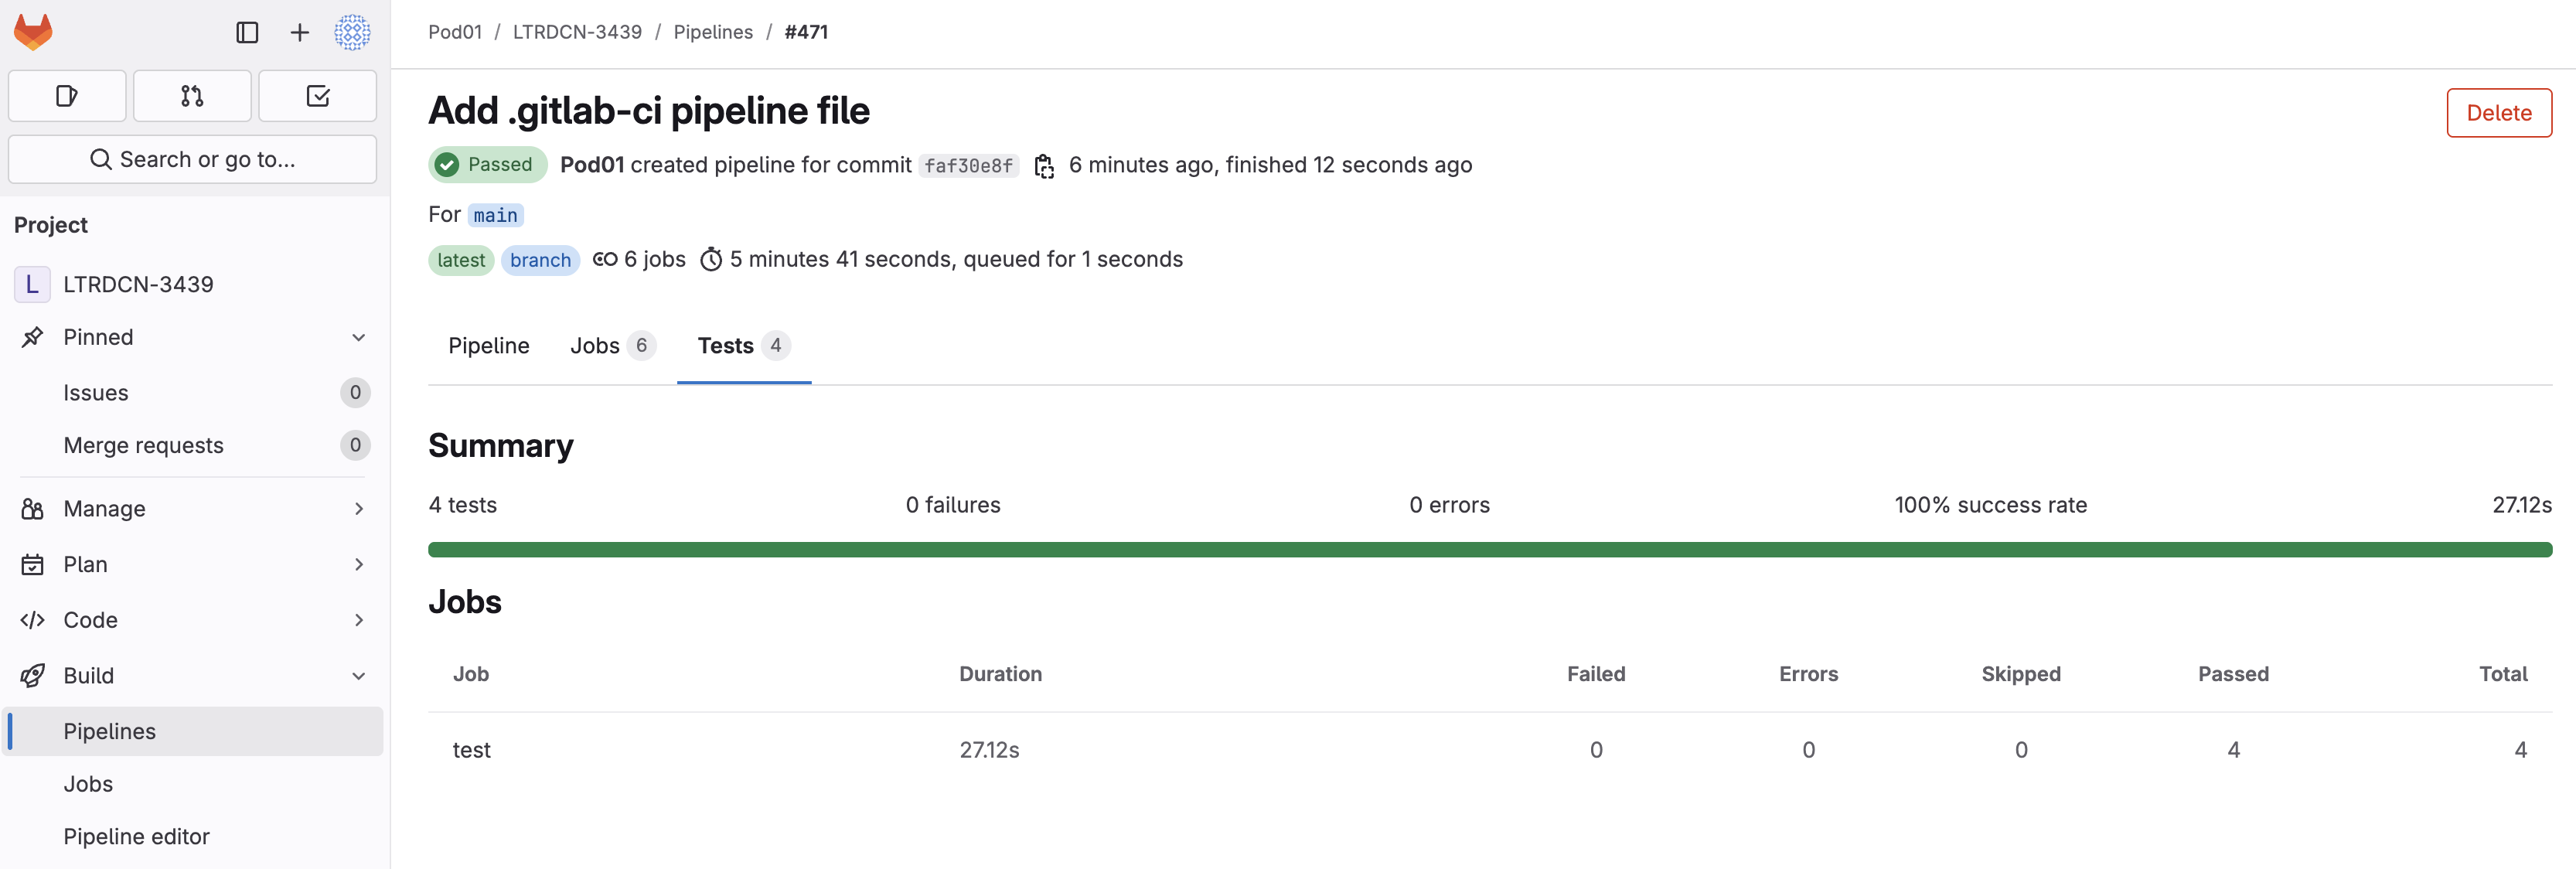Collapse the Pinned section
Screen dimensions: 2576x869
(x=358, y=337)
